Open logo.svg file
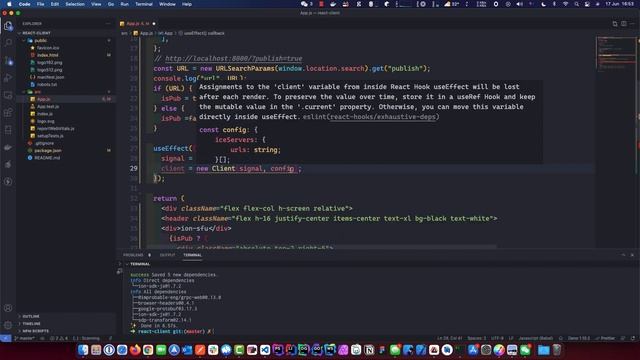640x360 pixels. click(x=45, y=121)
